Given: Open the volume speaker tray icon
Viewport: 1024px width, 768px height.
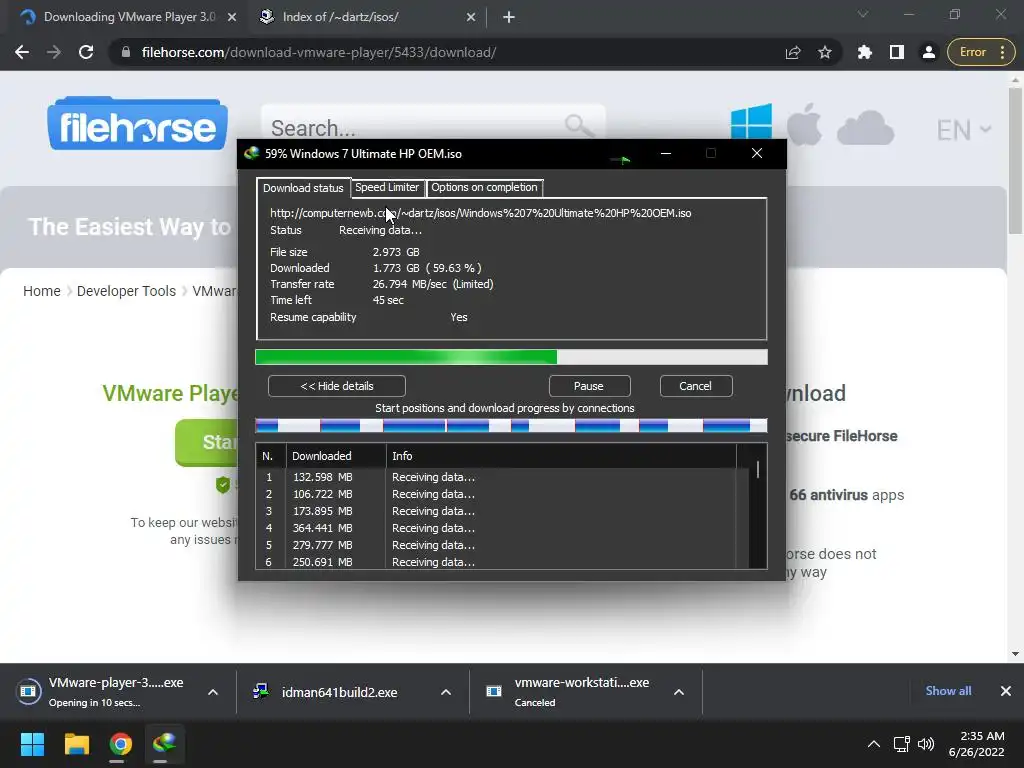Looking at the screenshot, I should [x=926, y=744].
